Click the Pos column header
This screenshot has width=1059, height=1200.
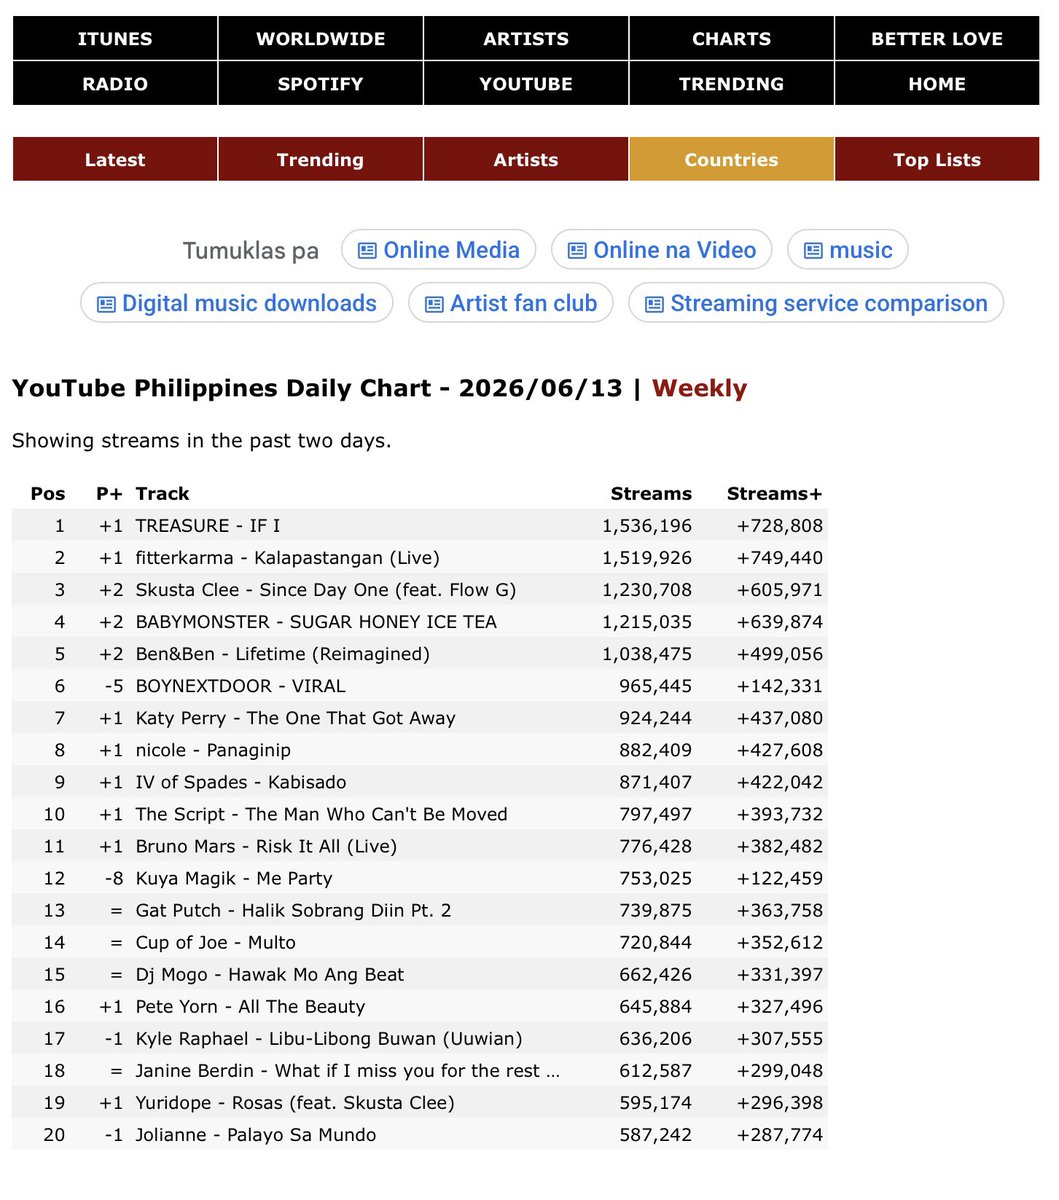tap(48, 494)
